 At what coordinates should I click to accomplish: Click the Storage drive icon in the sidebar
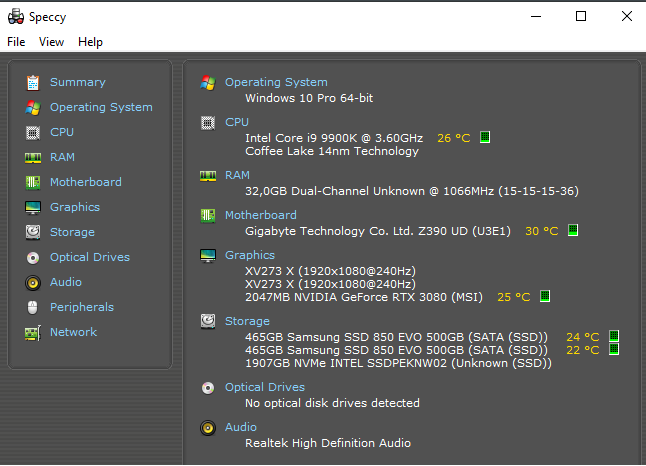(33, 232)
